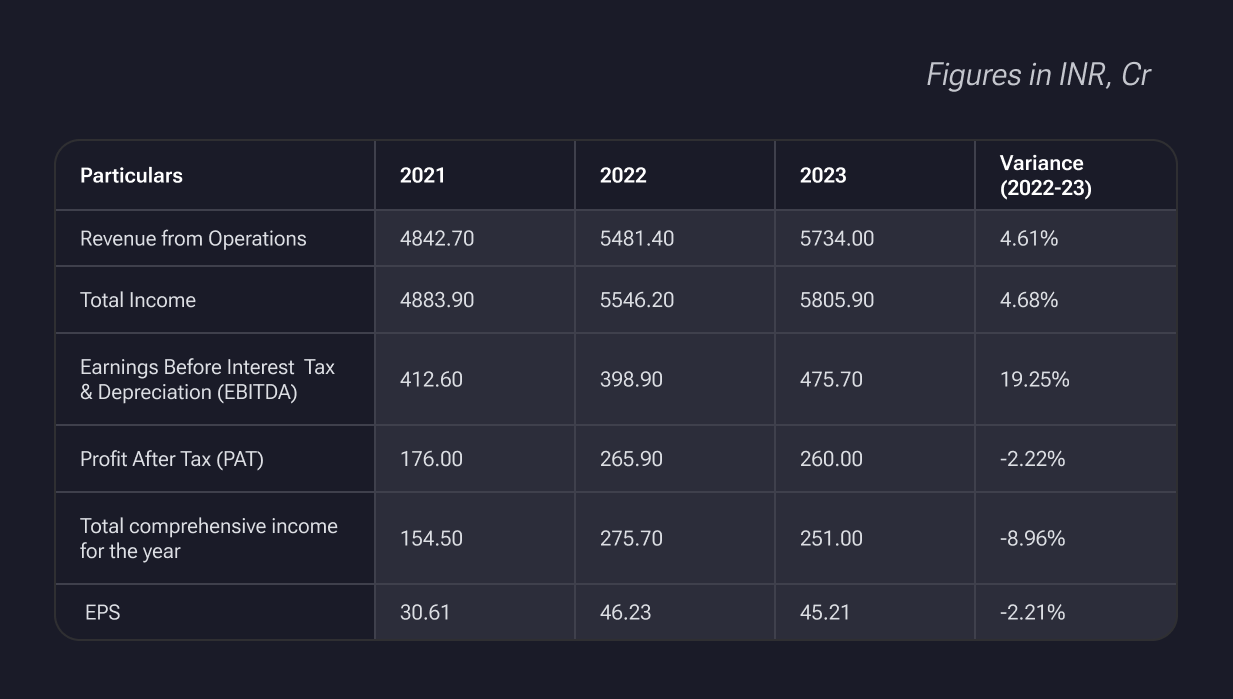Click the Total Income row label
Viewport: 1233px width, 699px height.
(138, 300)
